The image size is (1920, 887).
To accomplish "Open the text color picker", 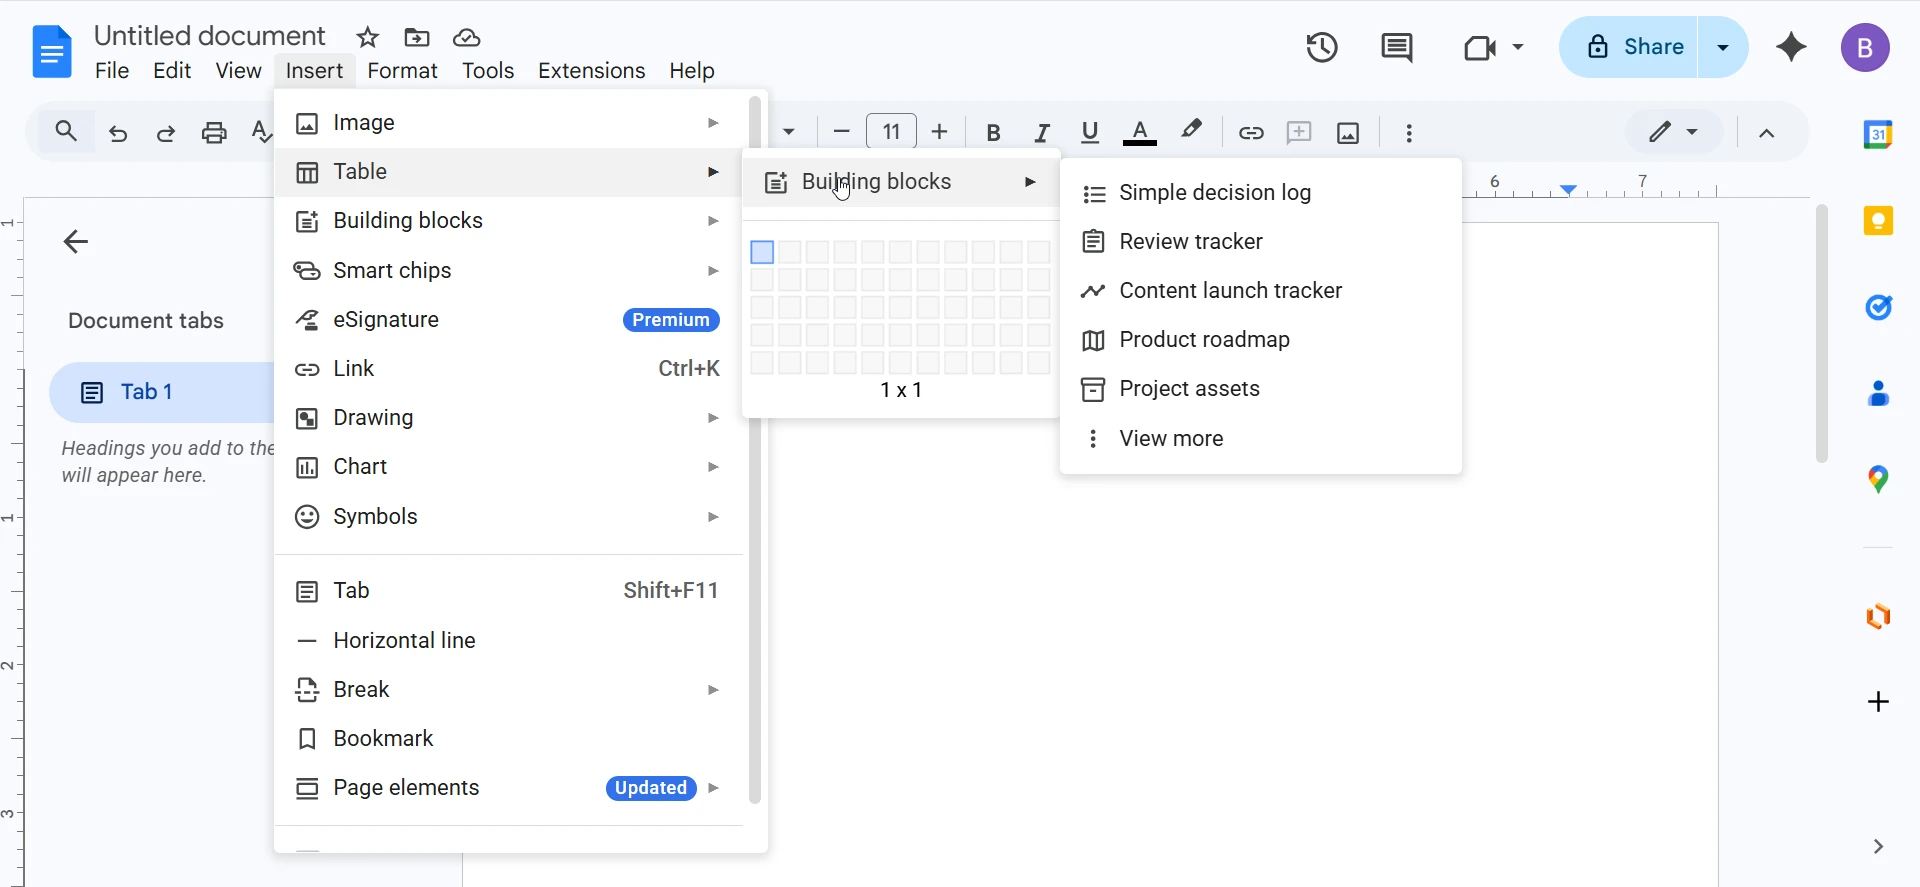I will 1140,132.
